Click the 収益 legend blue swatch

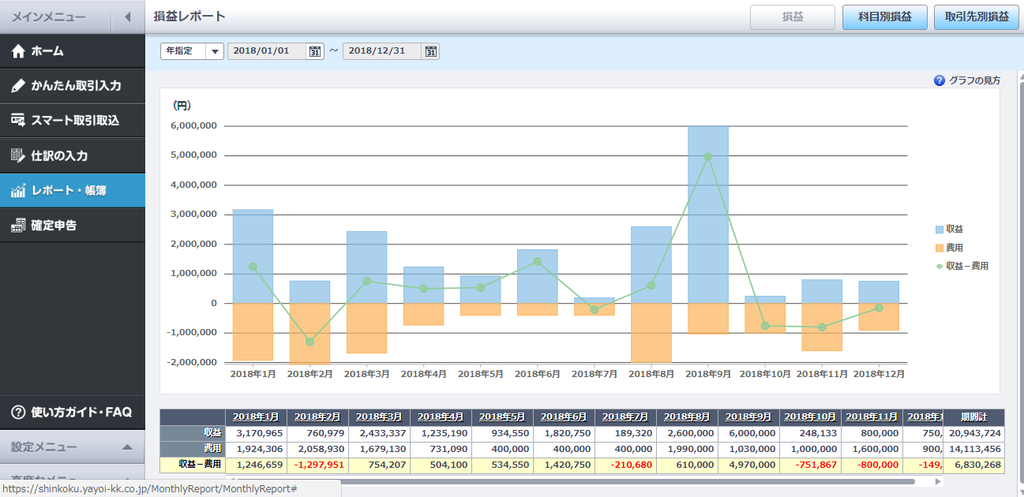tap(939, 229)
